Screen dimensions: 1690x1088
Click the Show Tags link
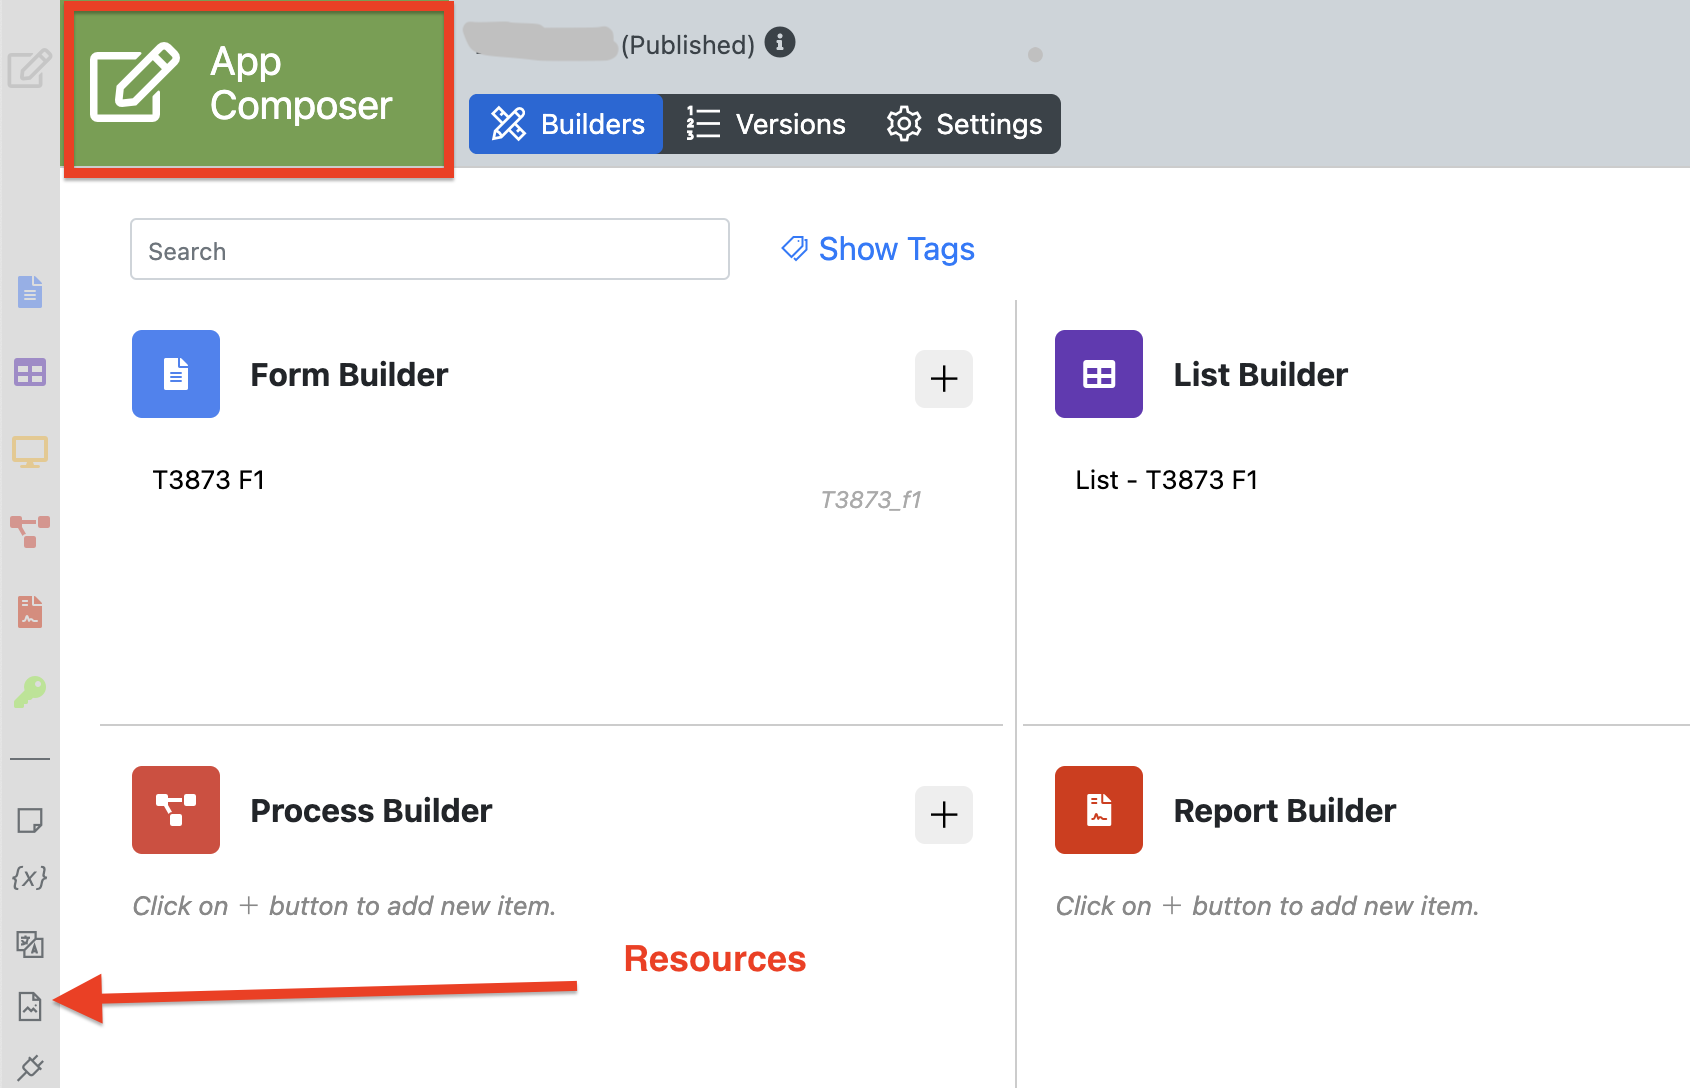(x=878, y=249)
